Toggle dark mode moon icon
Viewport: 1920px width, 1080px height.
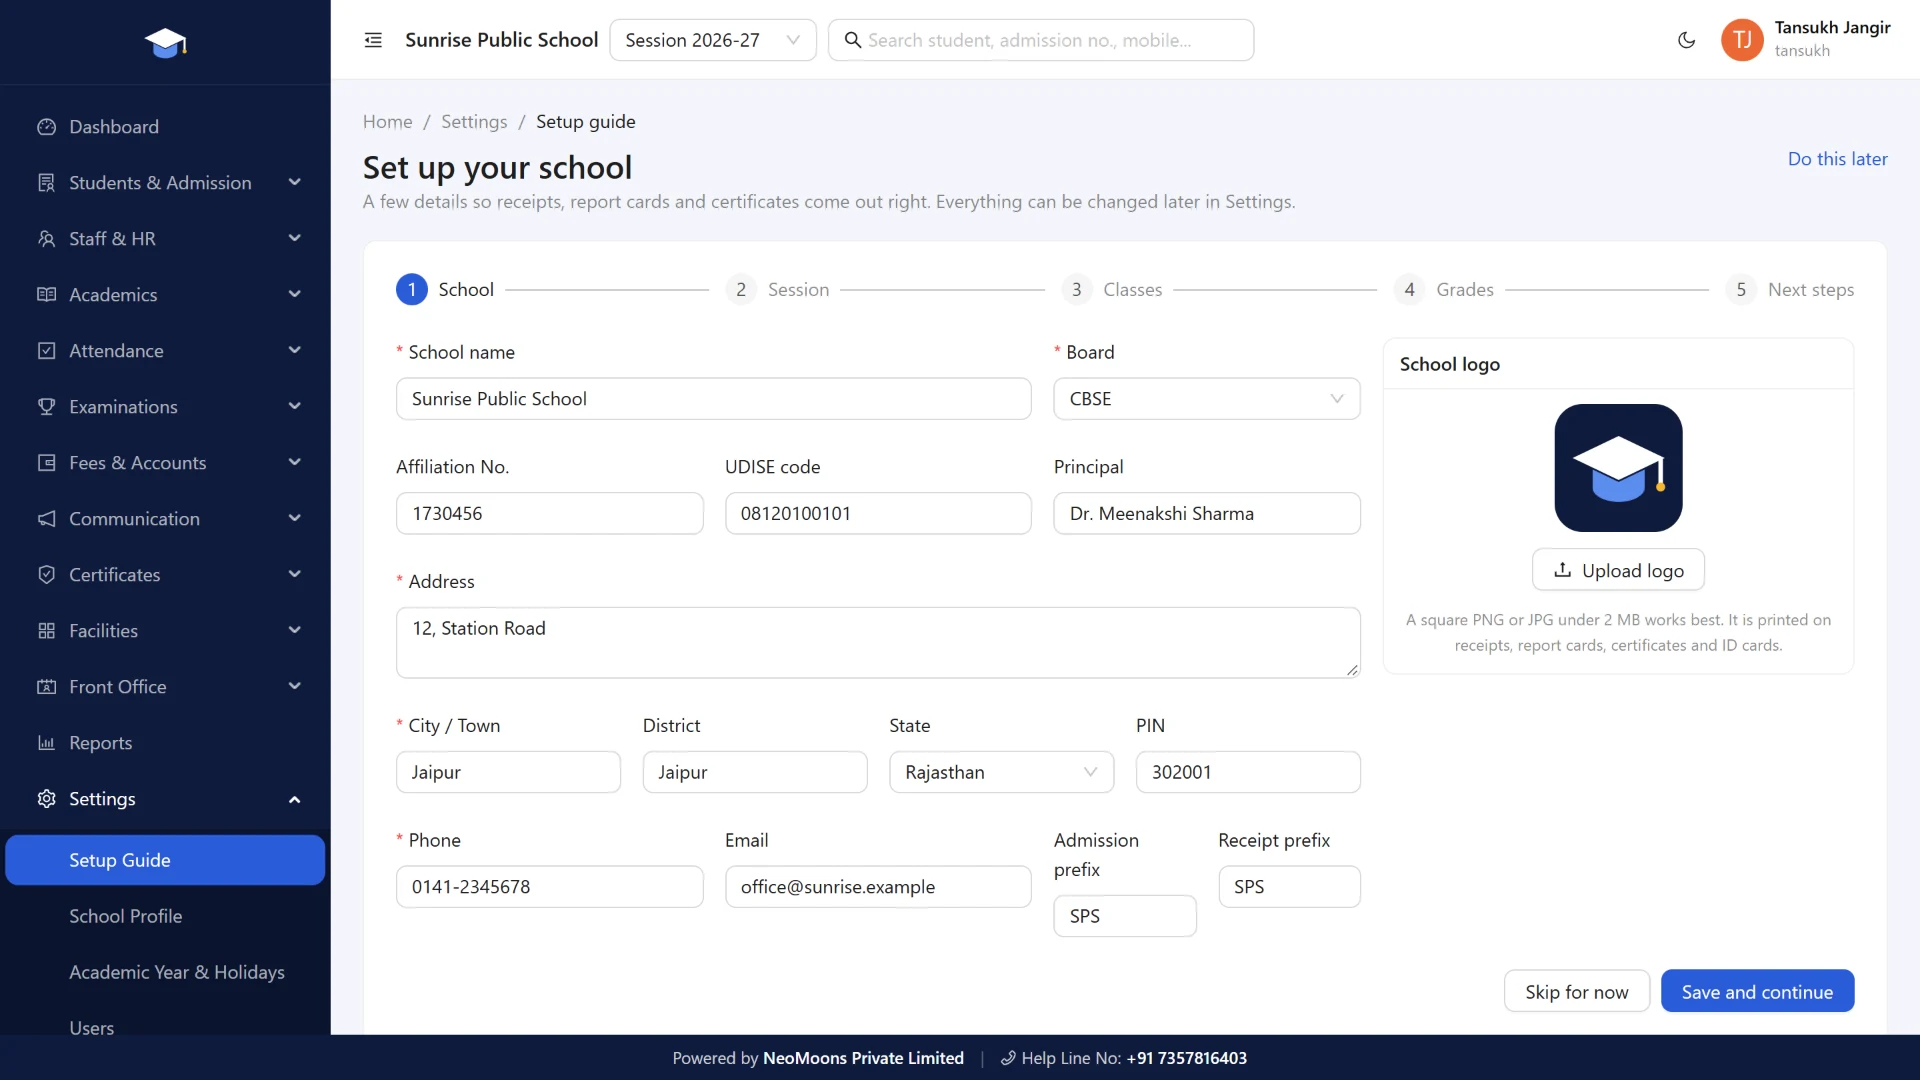click(x=1686, y=40)
